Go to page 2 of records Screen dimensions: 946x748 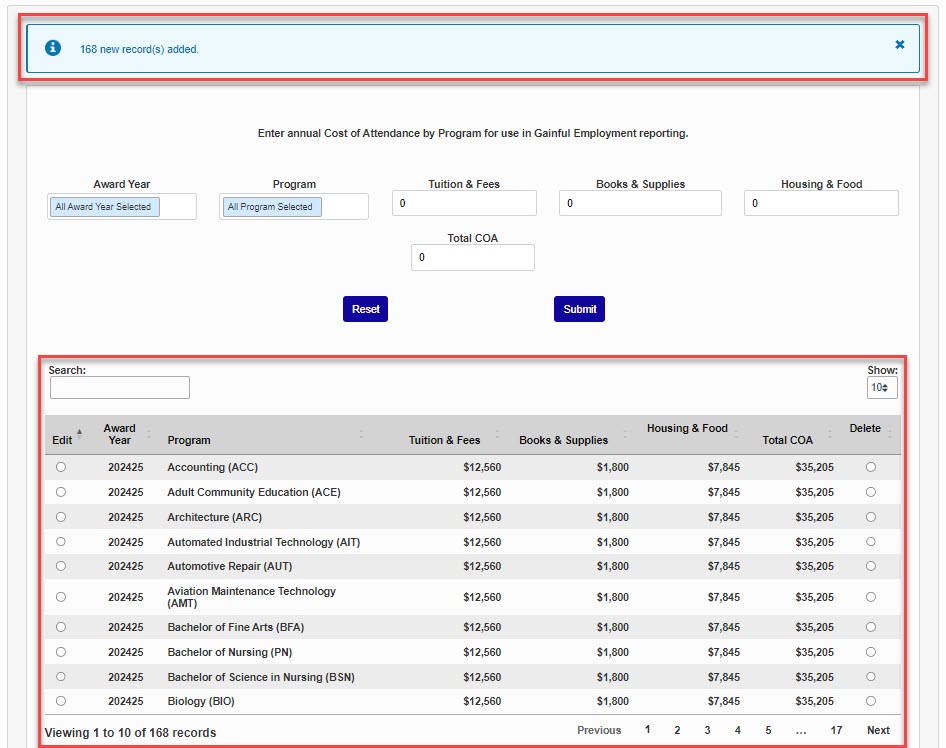(677, 730)
